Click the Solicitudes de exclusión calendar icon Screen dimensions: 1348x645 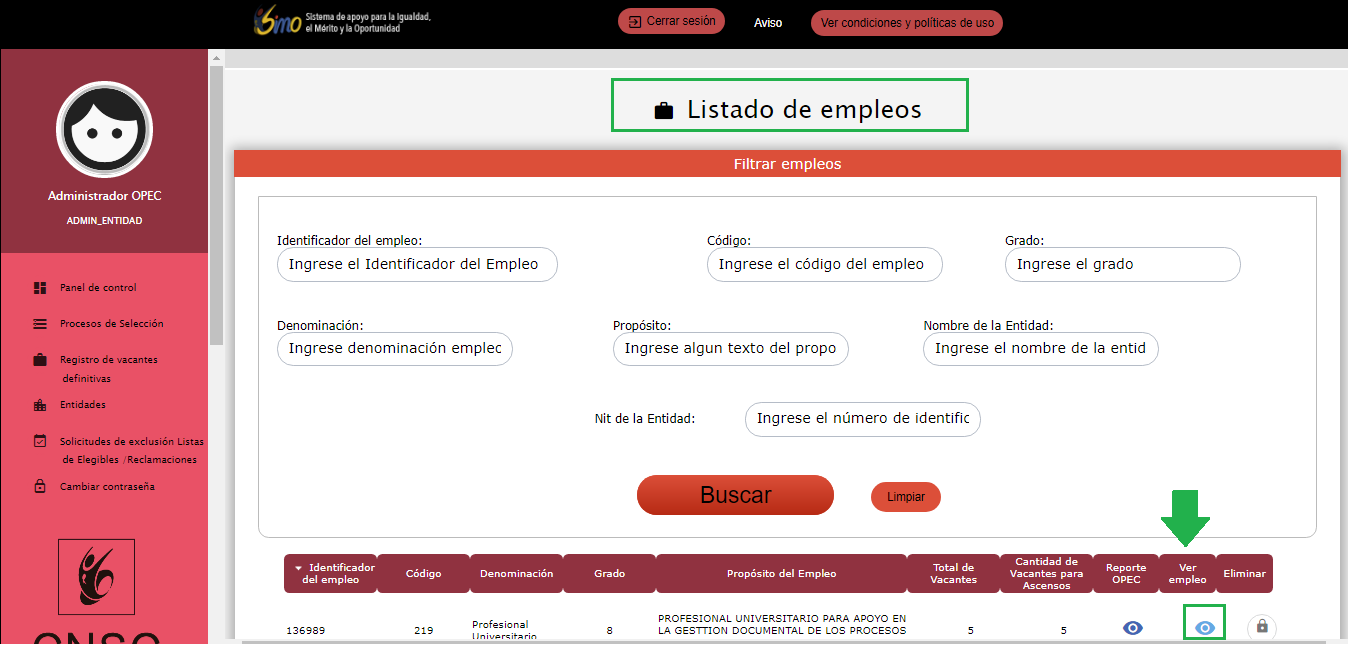pos(40,441)
